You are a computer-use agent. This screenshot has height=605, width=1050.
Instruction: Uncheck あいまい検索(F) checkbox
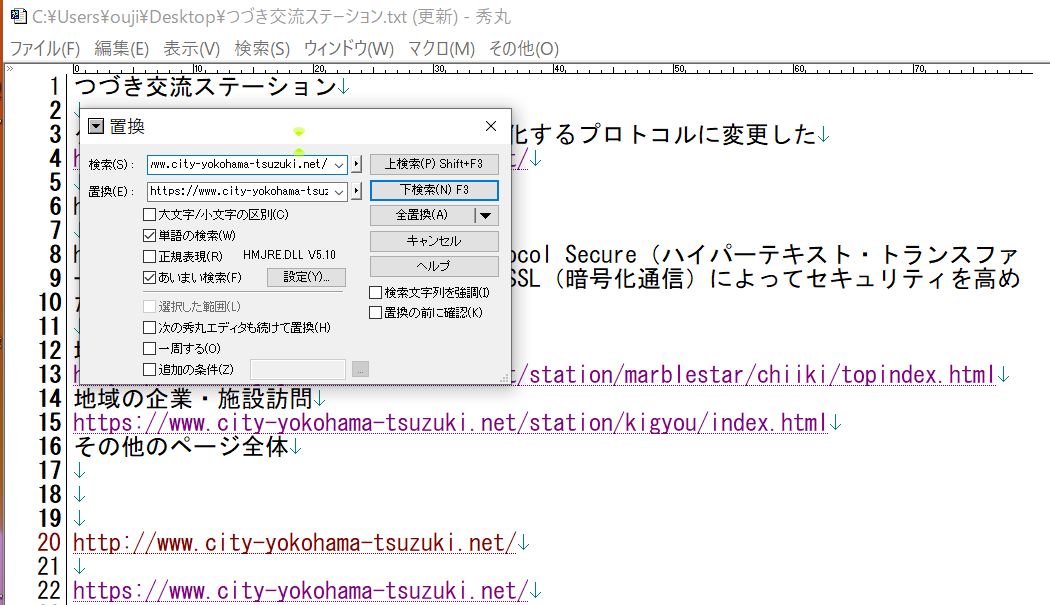point(149,277)
